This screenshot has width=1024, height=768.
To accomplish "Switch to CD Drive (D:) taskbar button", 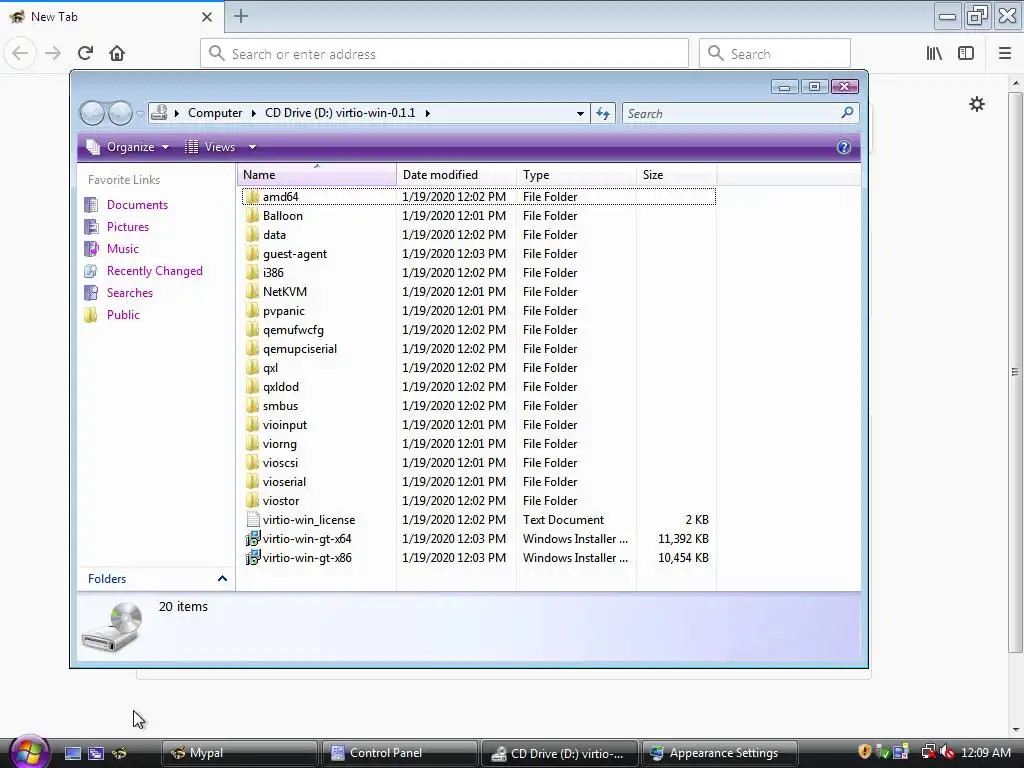I will [559, 753].
